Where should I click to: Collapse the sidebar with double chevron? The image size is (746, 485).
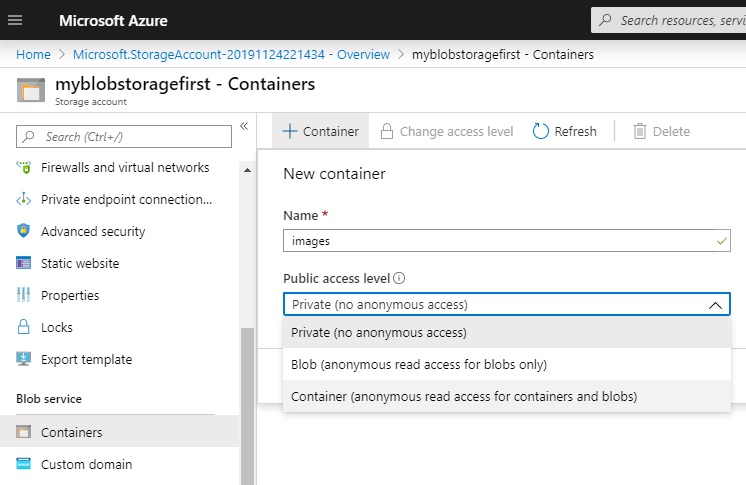pyautogui.click(x=244, y=126)
